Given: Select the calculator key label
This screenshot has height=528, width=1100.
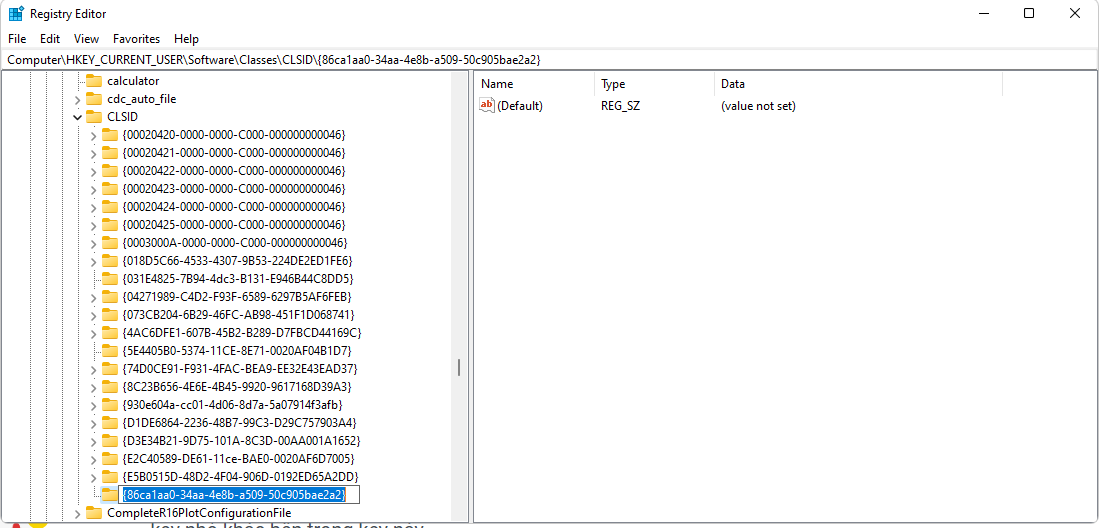Looking at the screenshot, I should pos(133,81).
